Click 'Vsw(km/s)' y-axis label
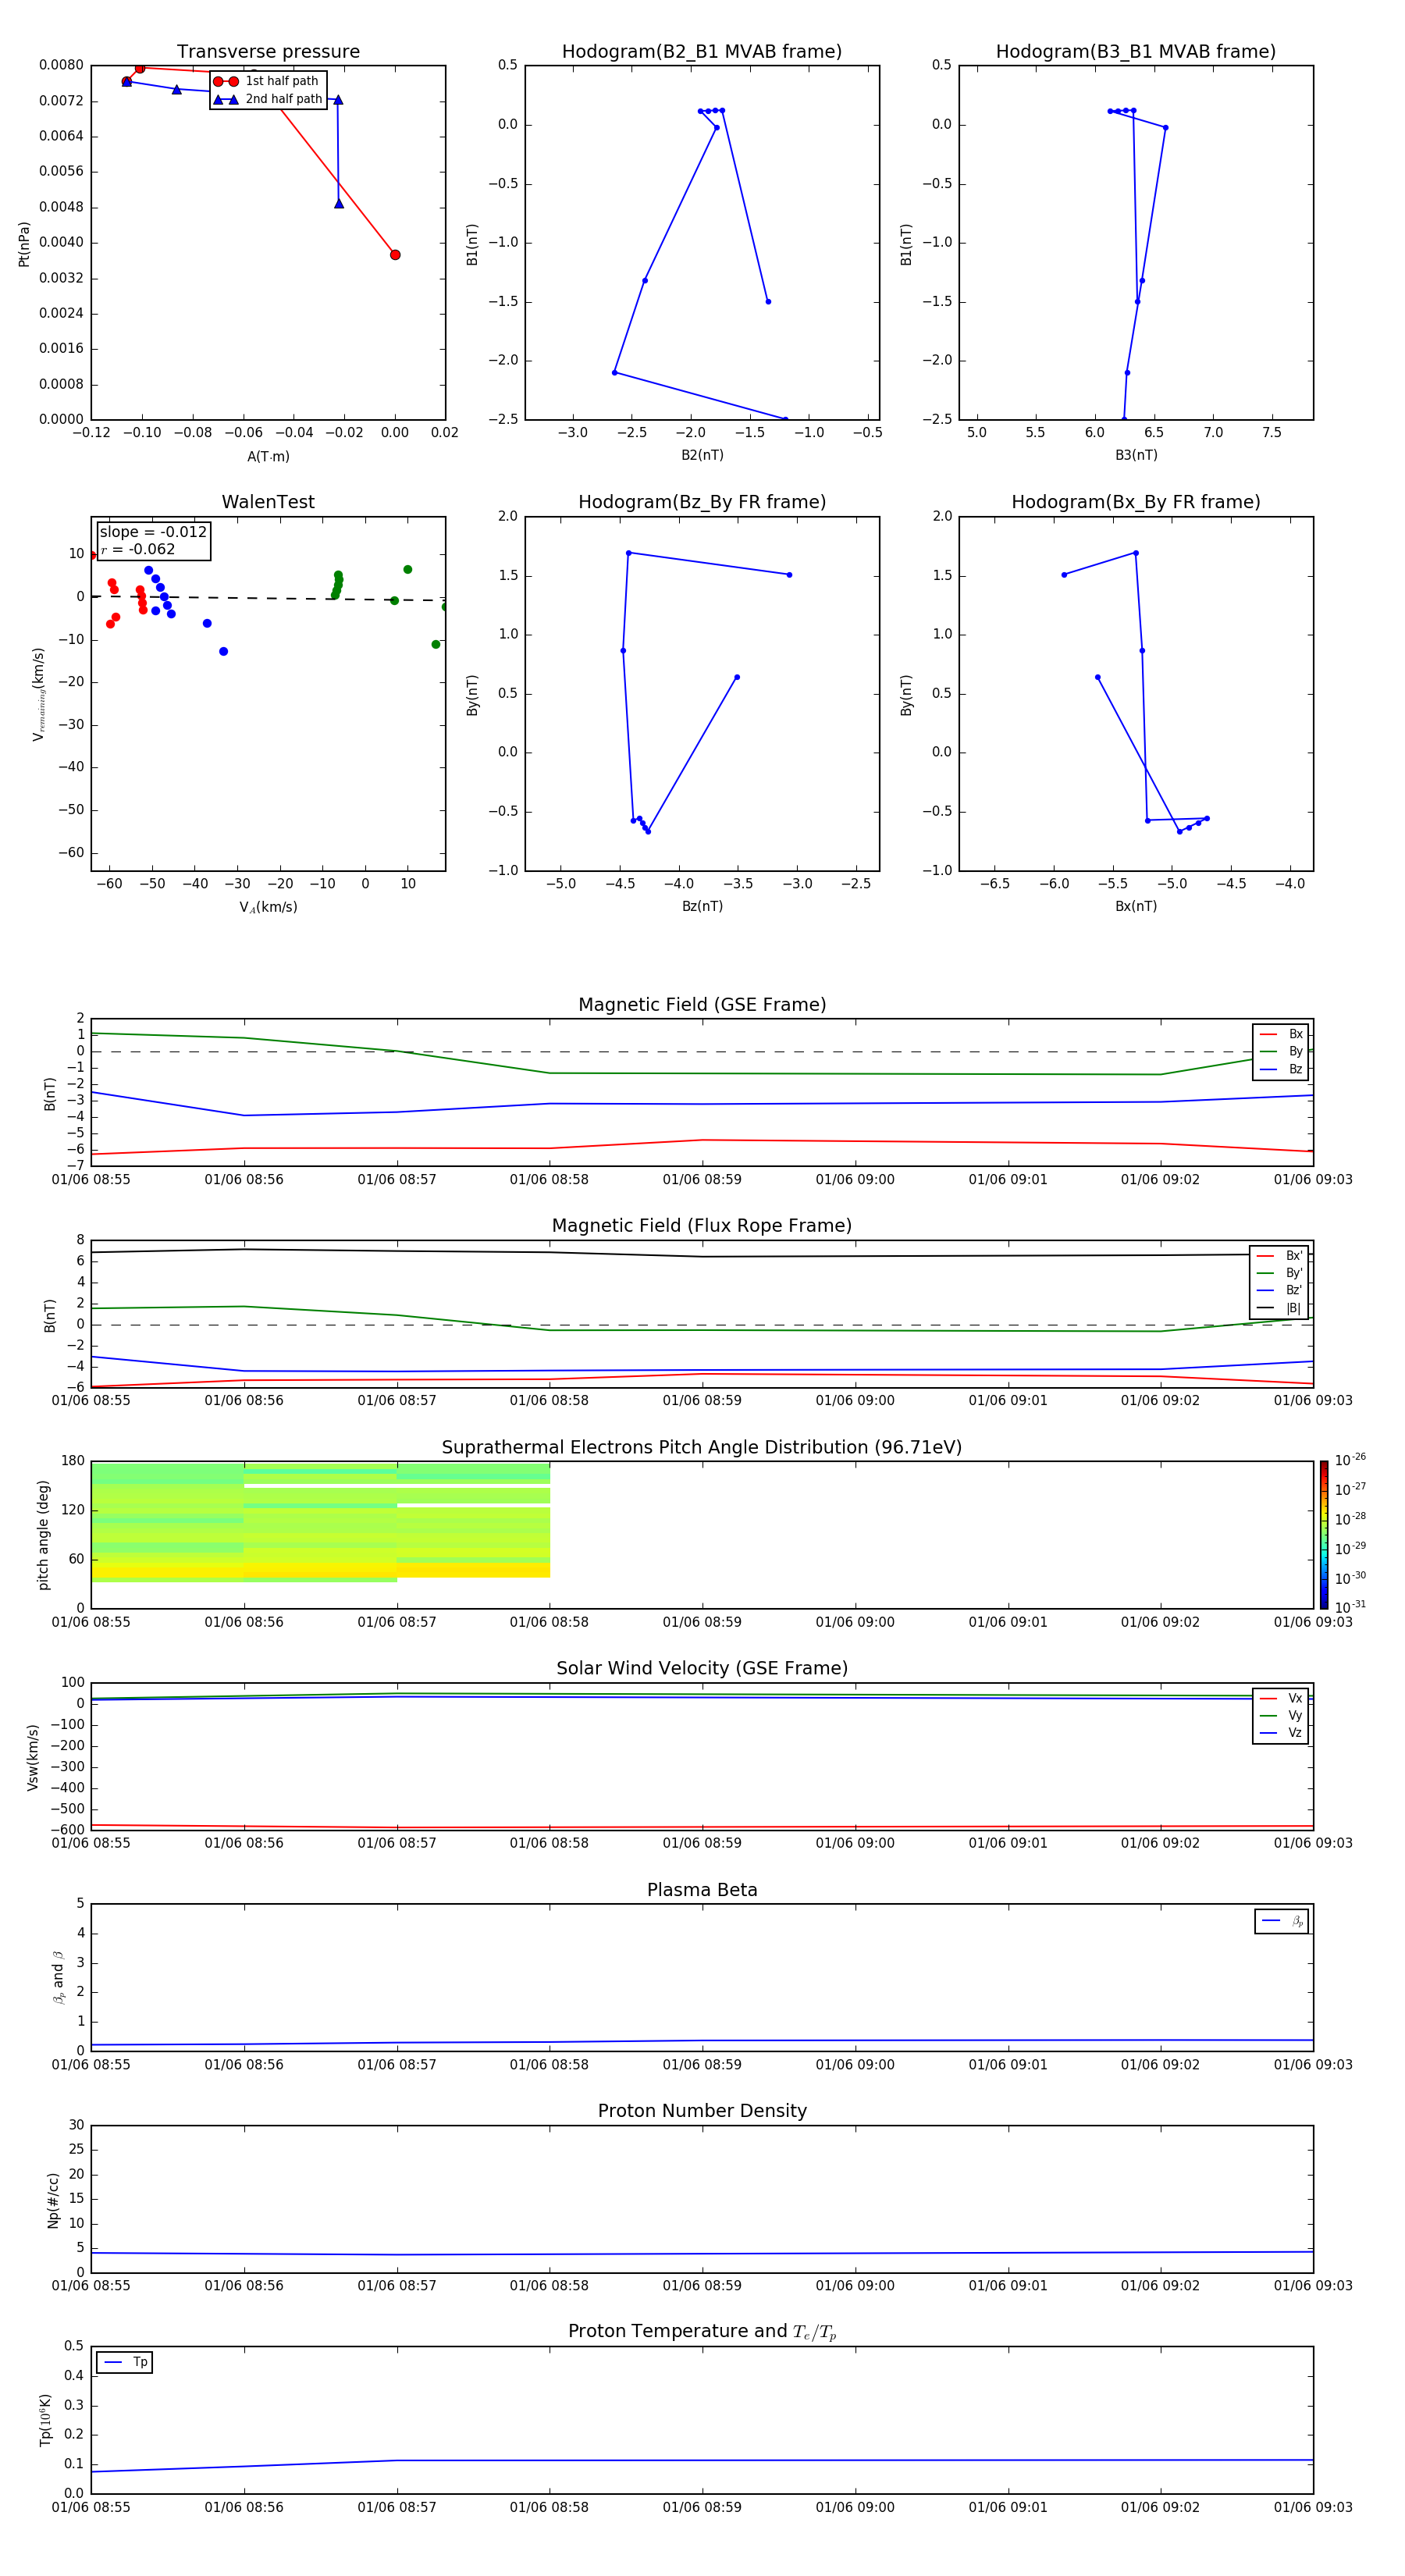Screen dimensions: 1405x2576 [x=32, y=1757]
